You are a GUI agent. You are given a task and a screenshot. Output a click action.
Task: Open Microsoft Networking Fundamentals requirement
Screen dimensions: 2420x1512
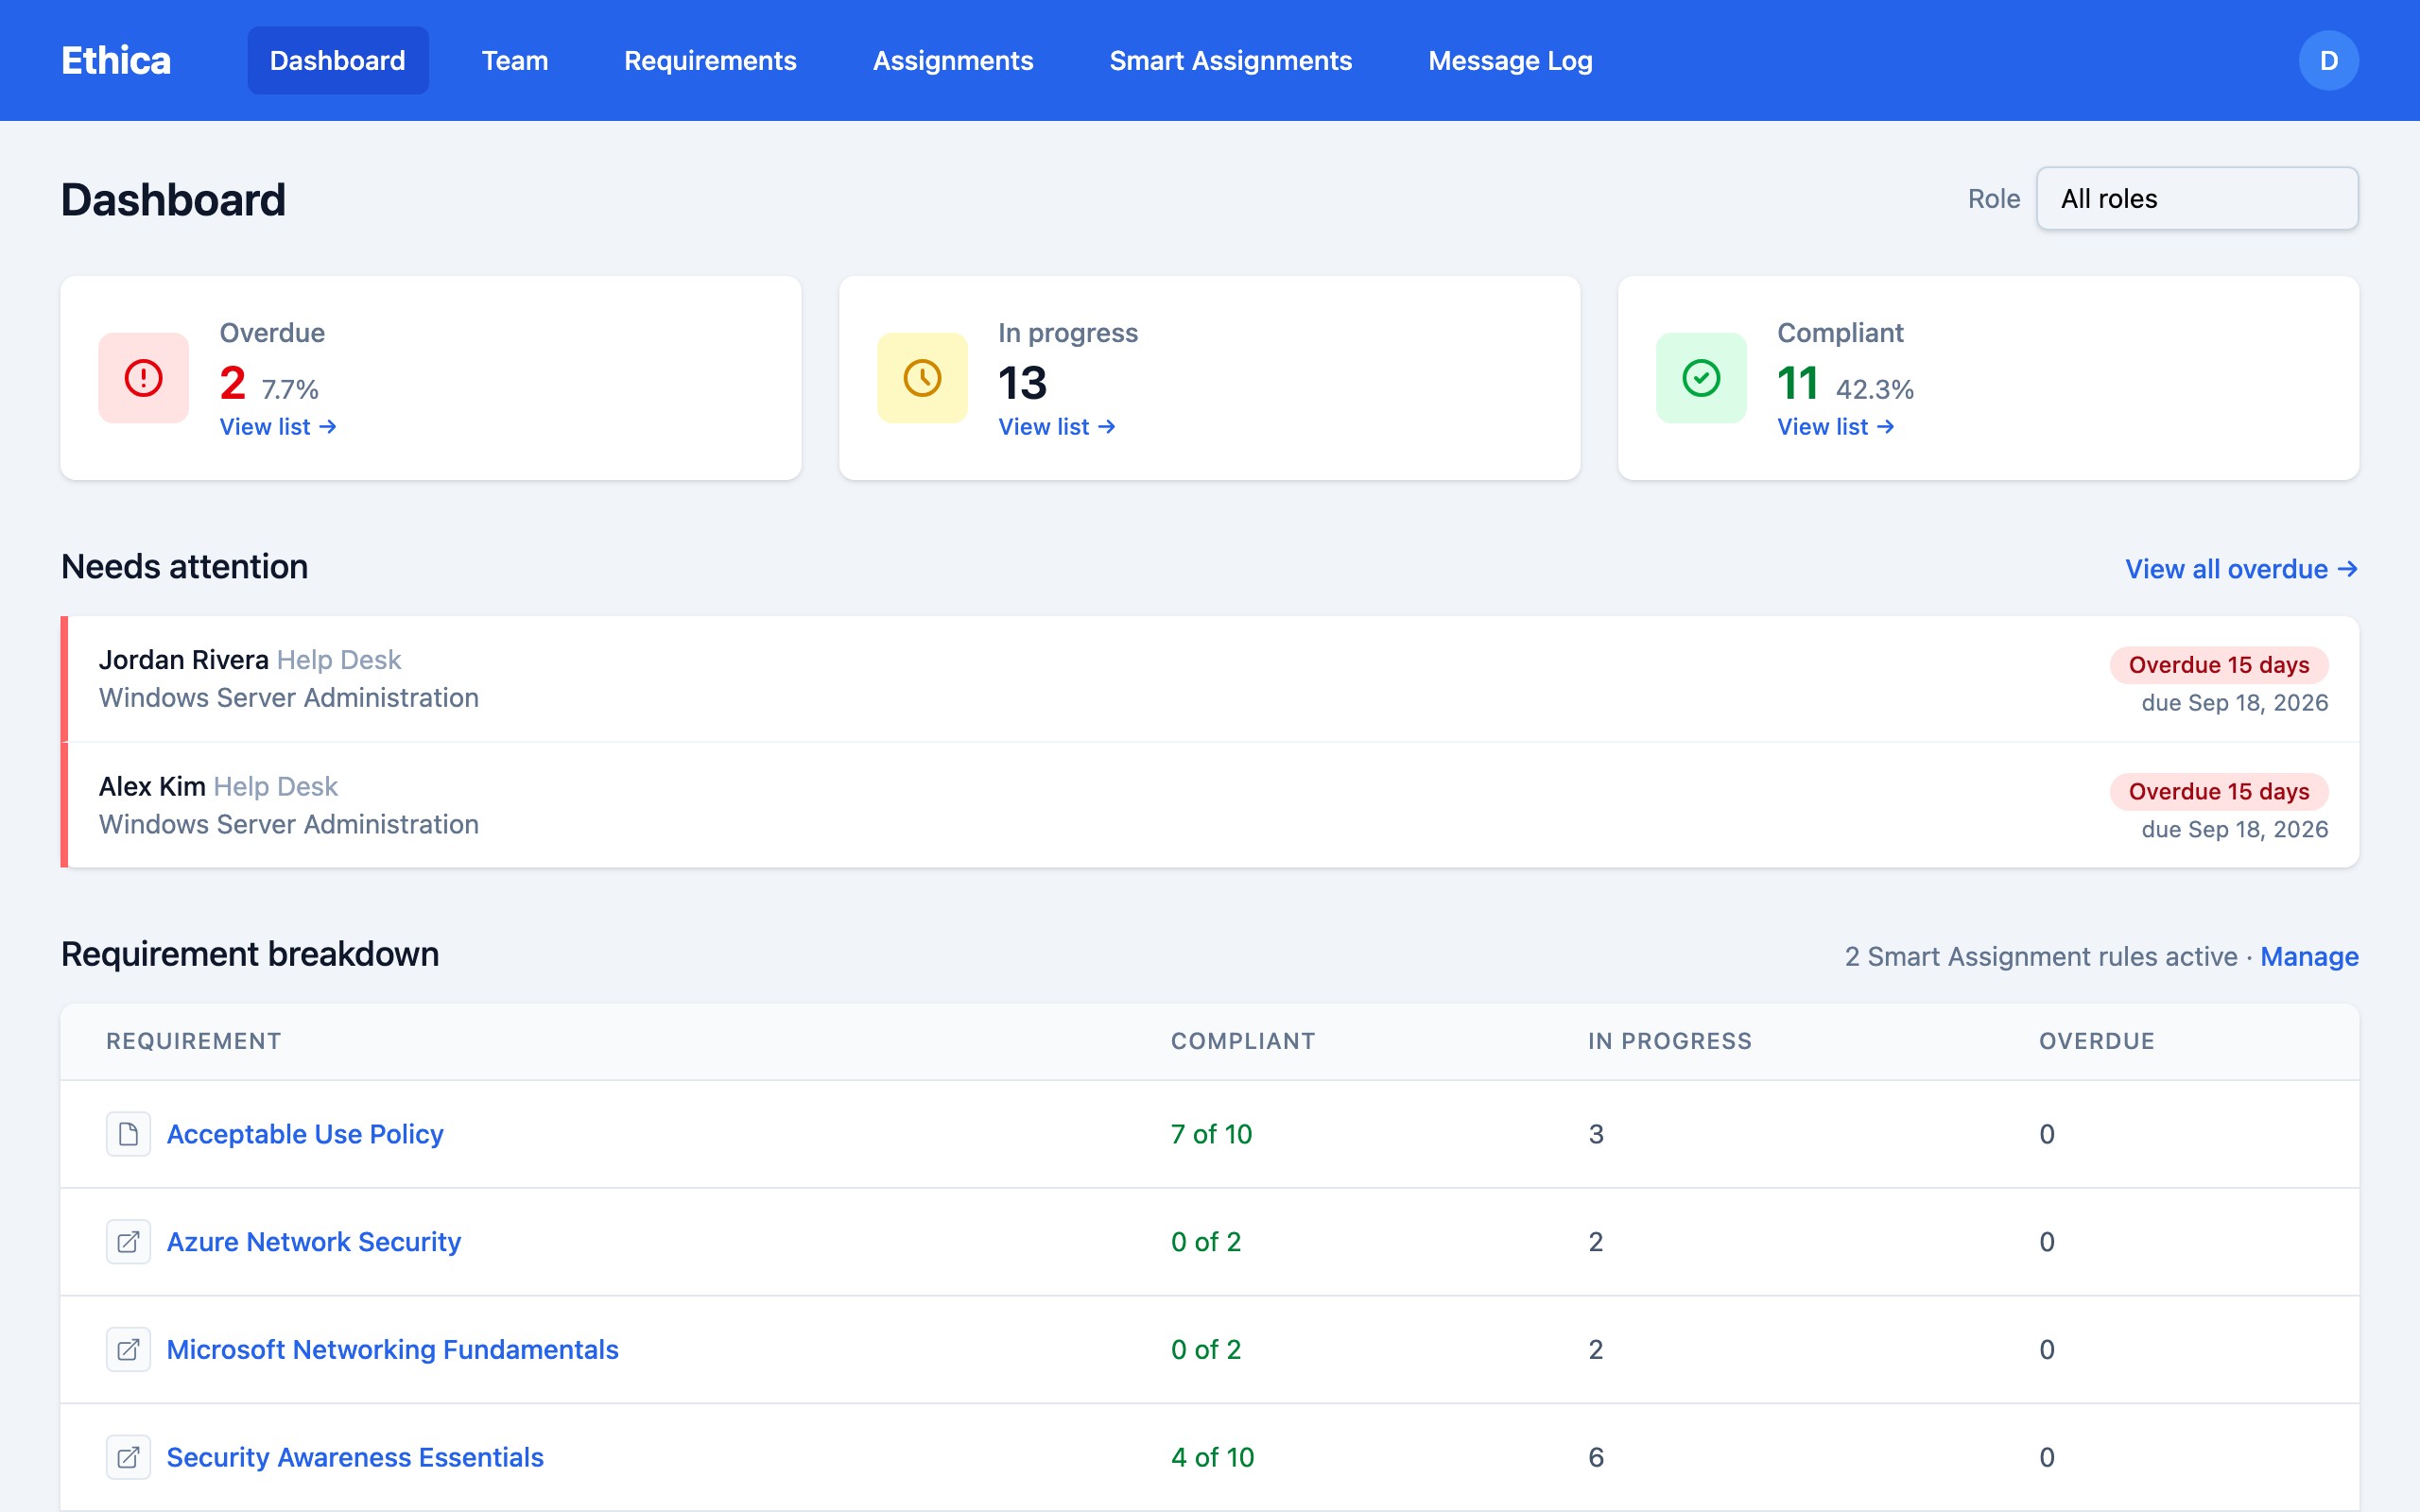(x=393, y=1350)
